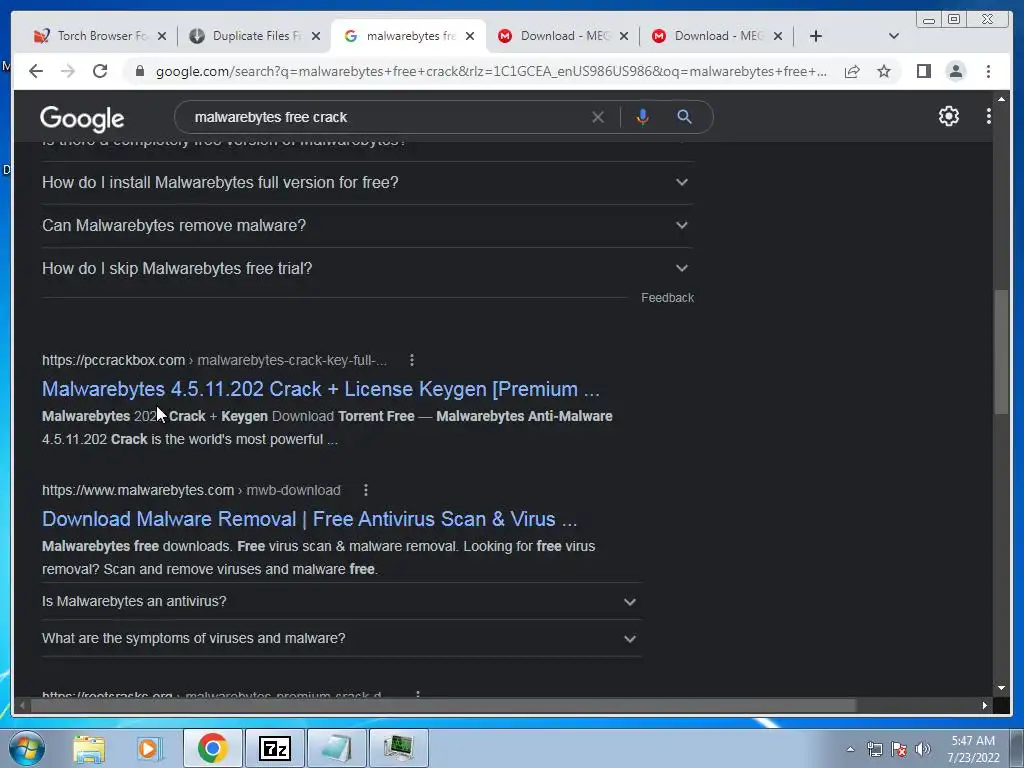Open the Chrome profile avatar
1024x768 pixels.
(955, 71)
